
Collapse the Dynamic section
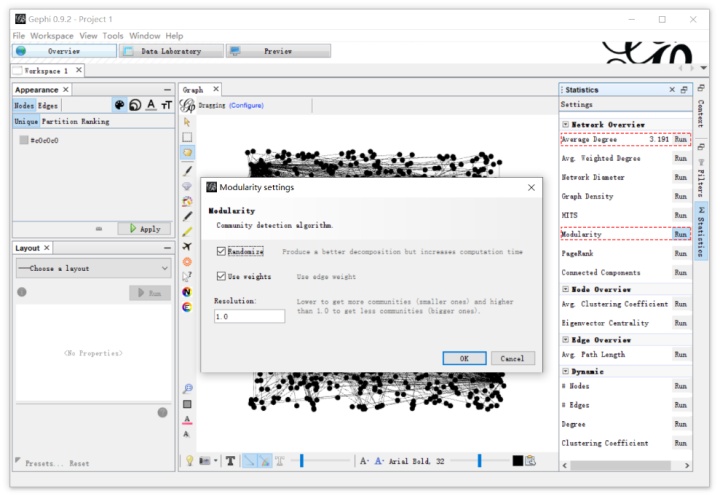pyautogui.click(x=566, y=371)
